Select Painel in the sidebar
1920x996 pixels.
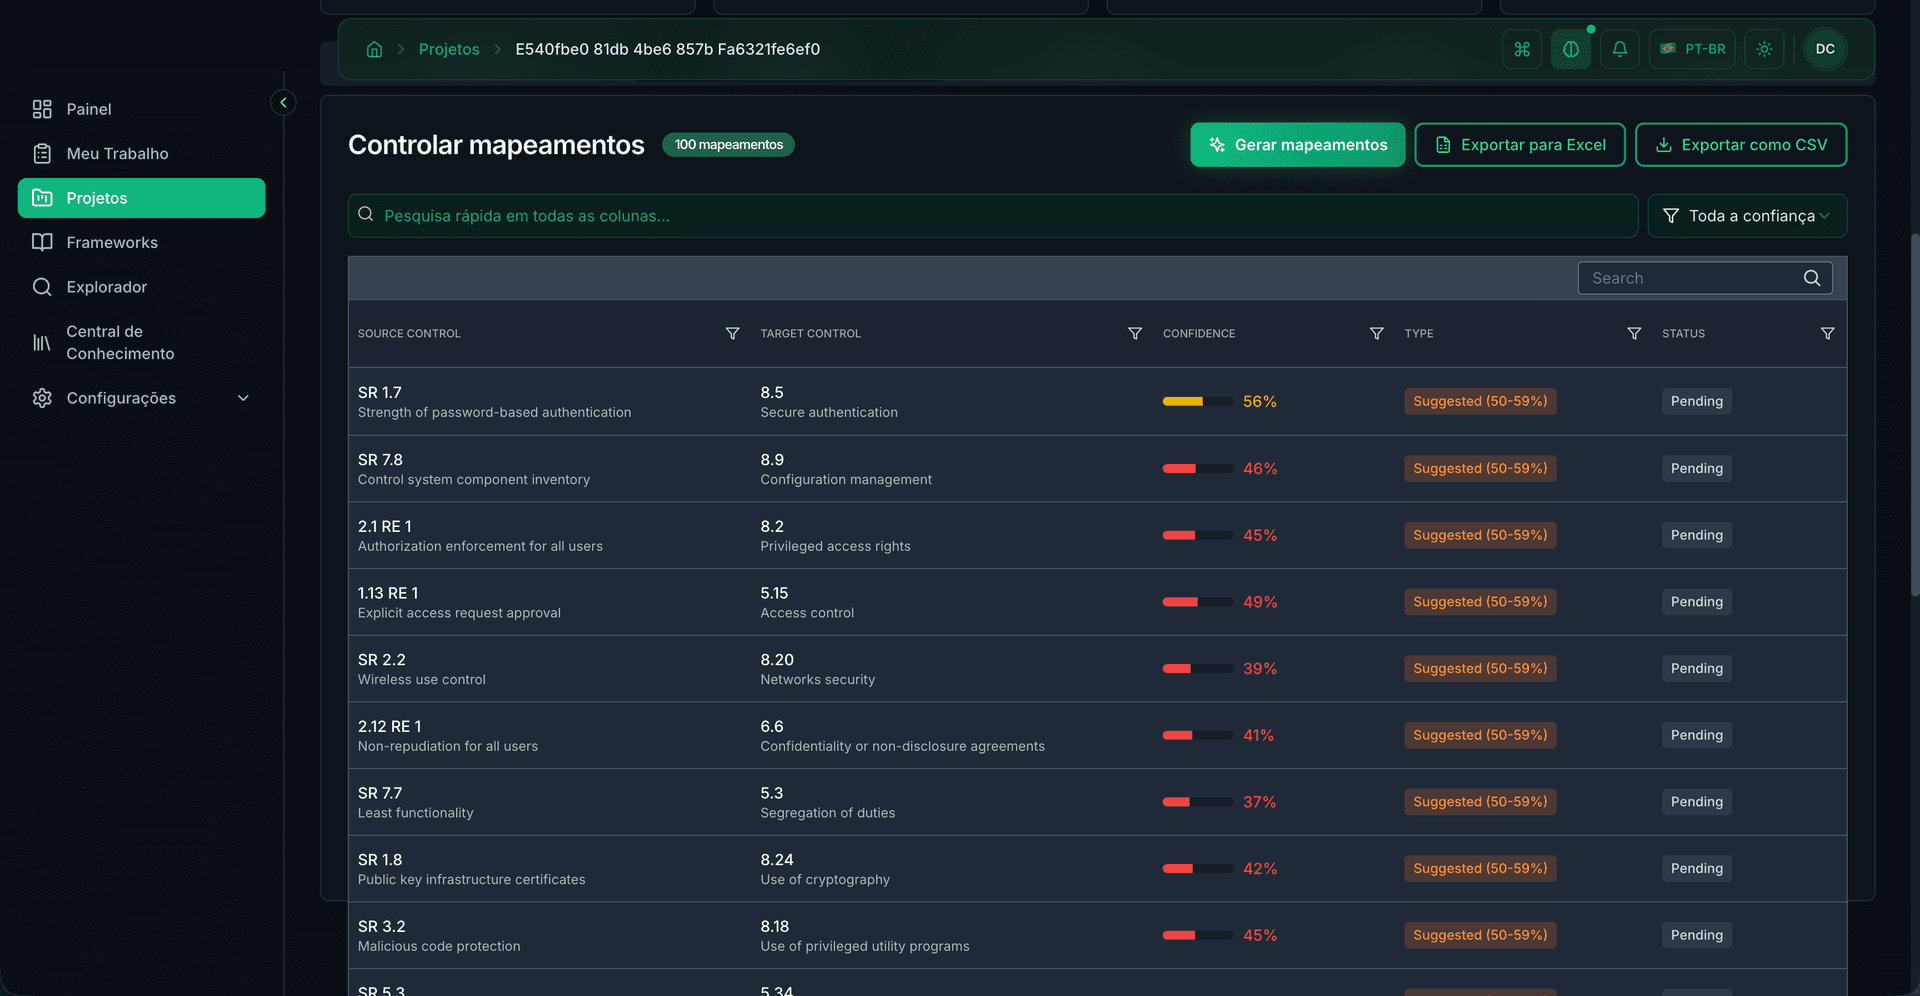click(88, 109)
